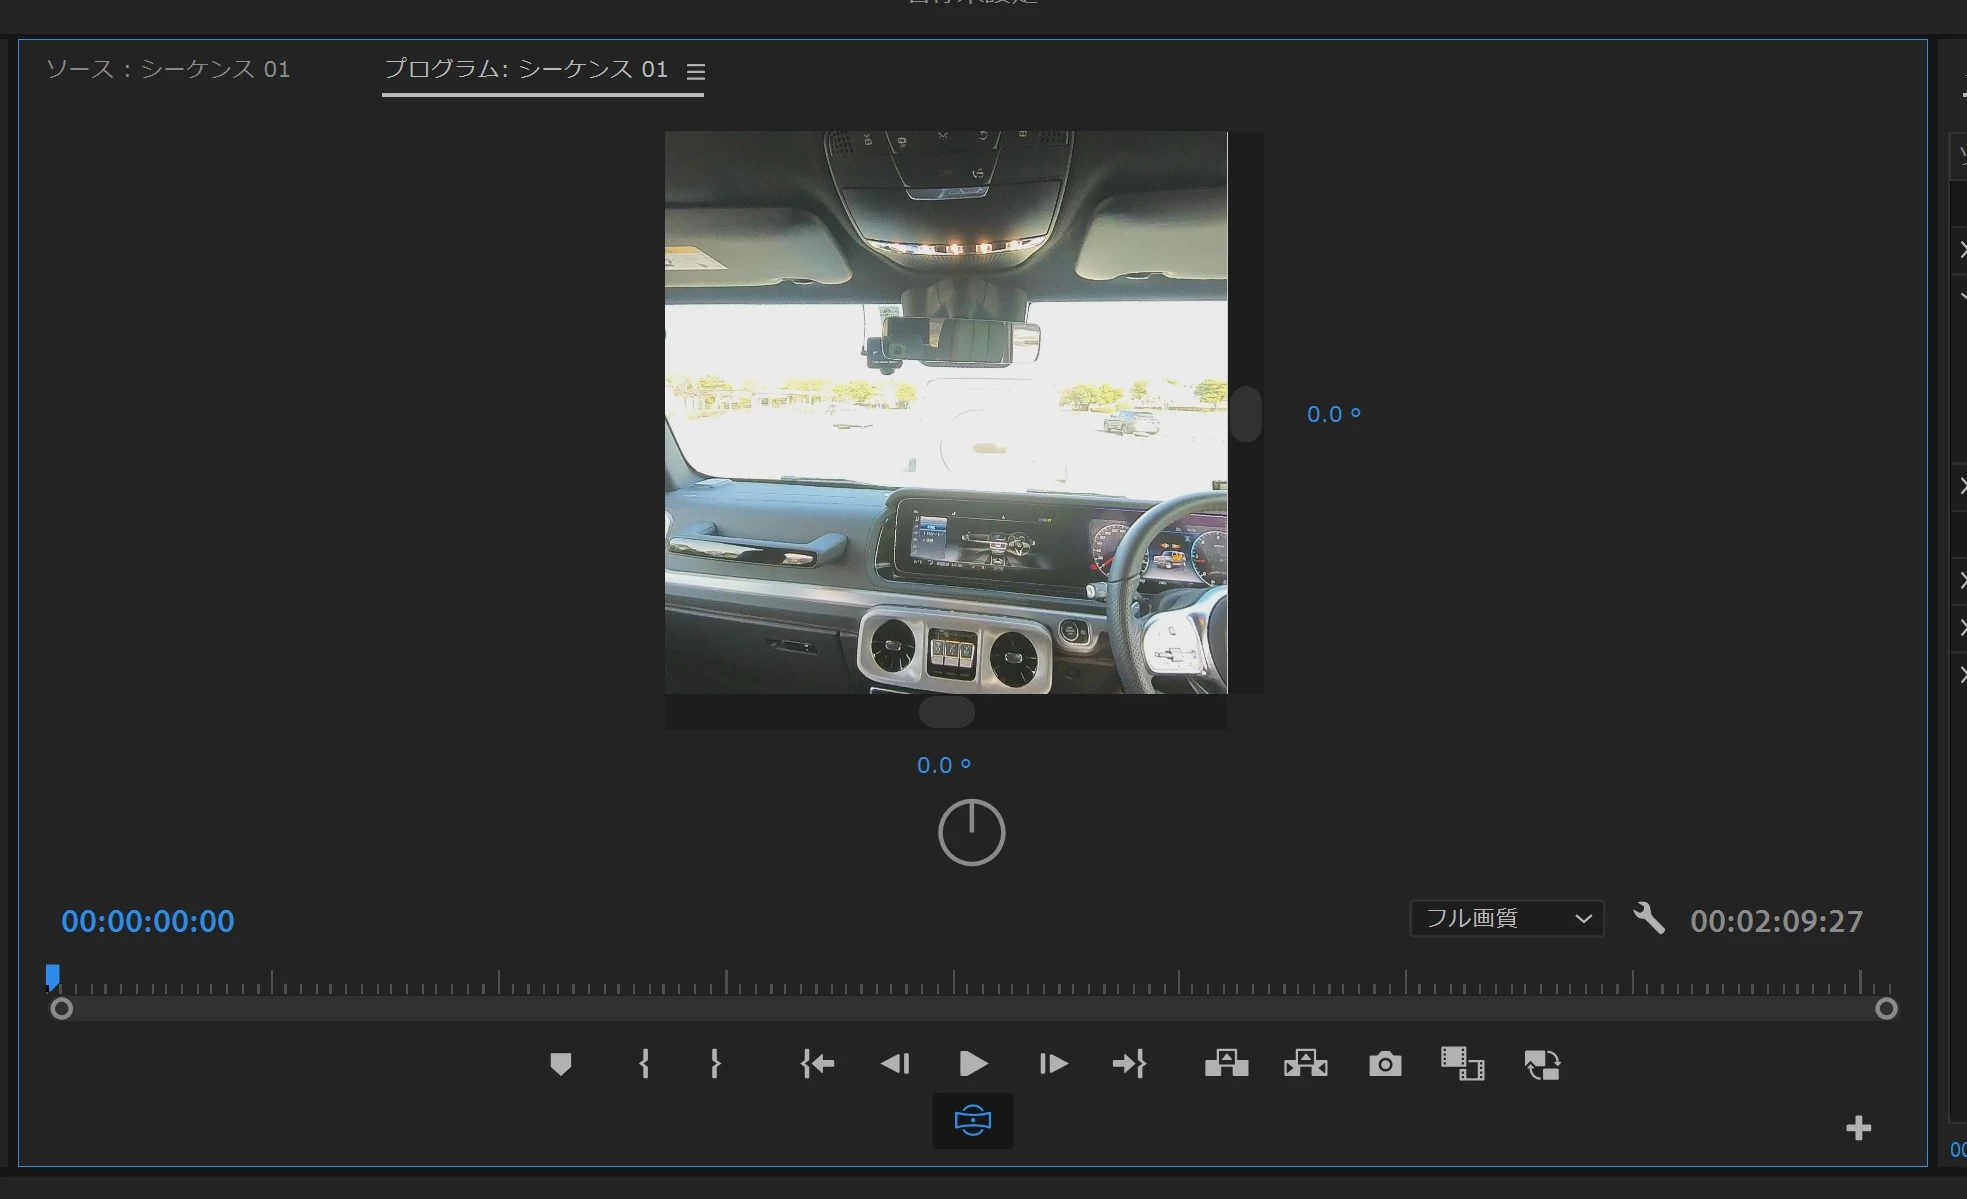Switch to the ソース：シーケンス 01 tab
This screenshot has height=1199, width=1967.
(168, 69)
